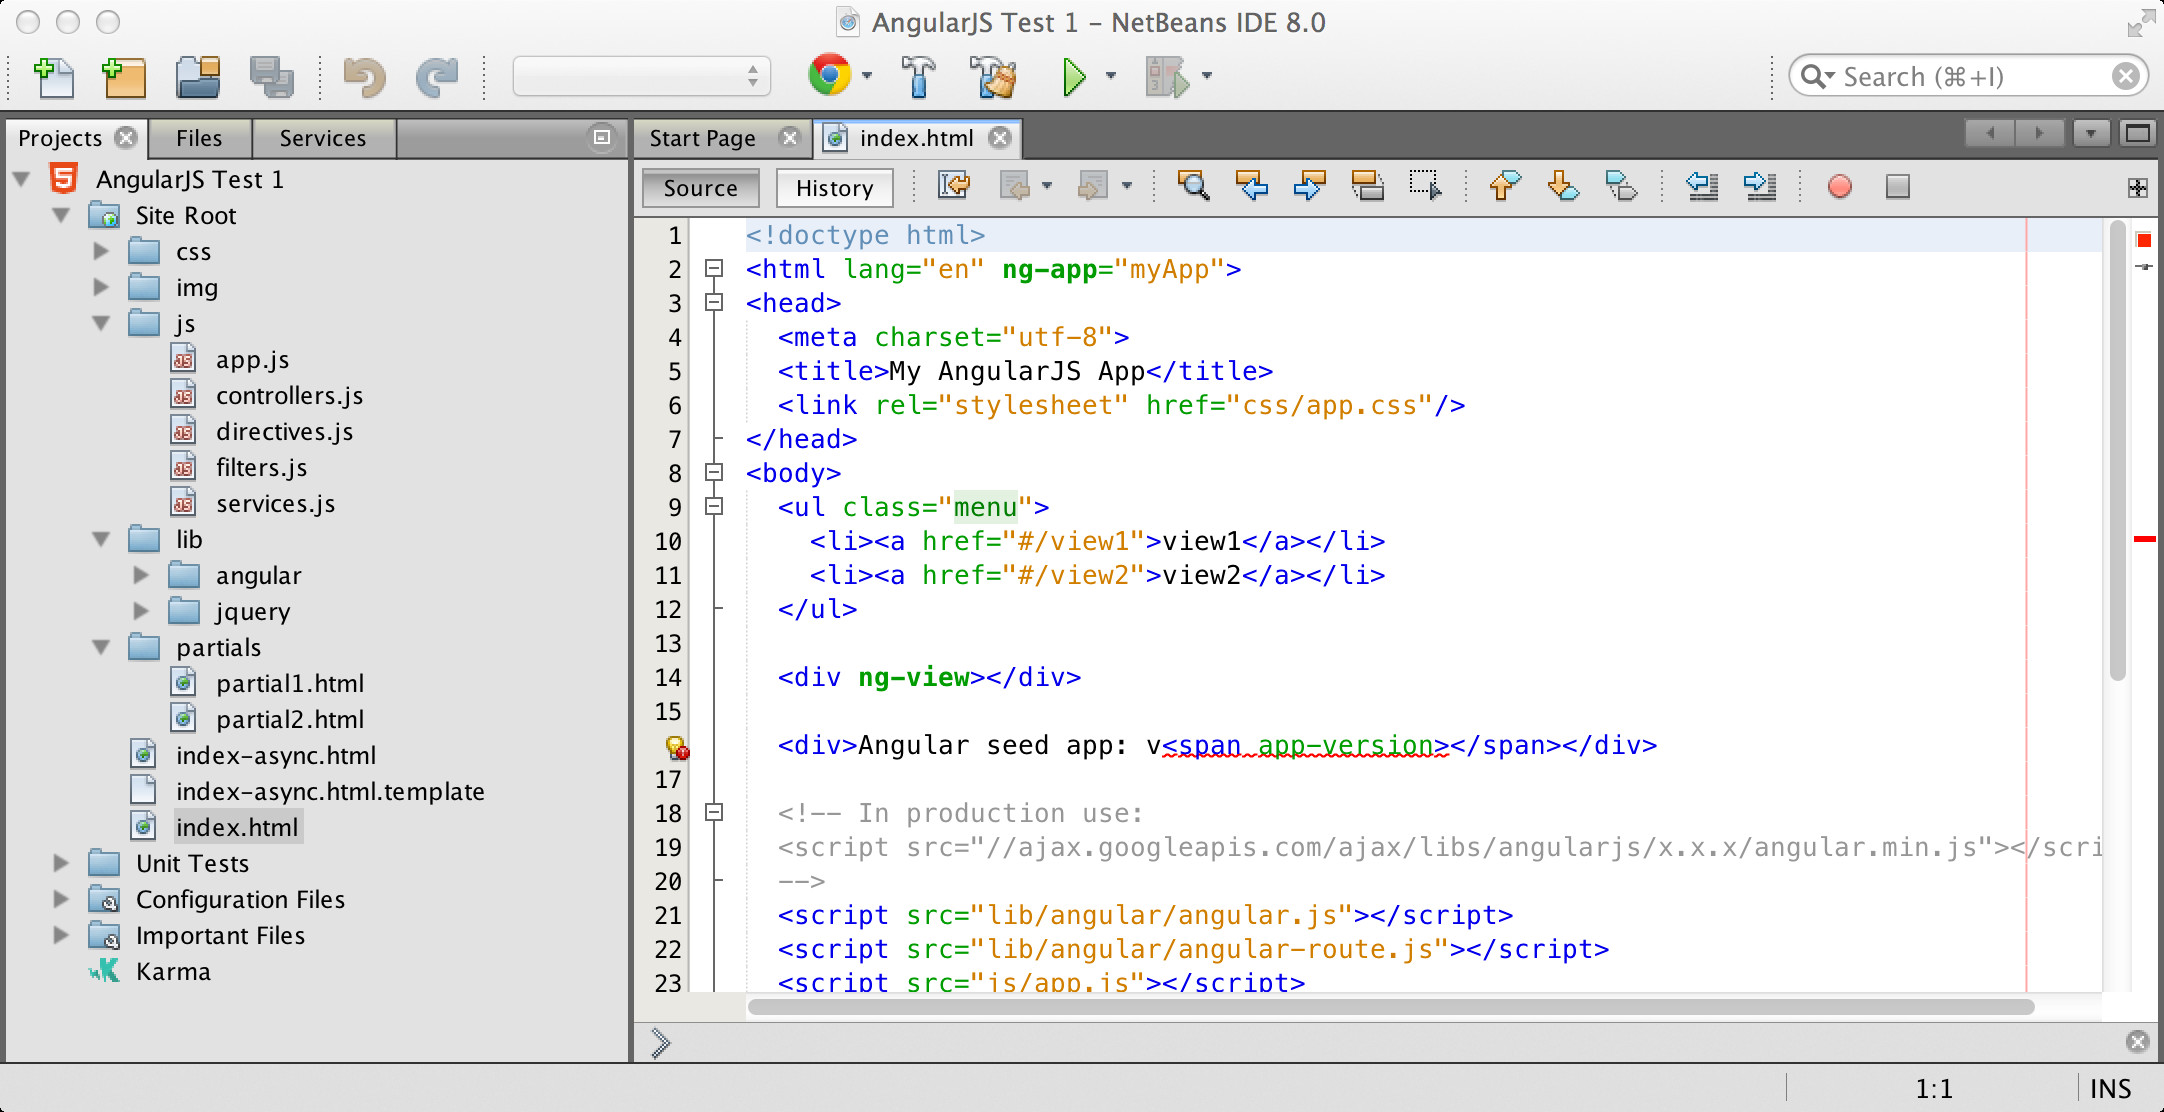Screen dimensions: 2164x1112
Task: Collapse the Site Root node
Action: [x=61, y=216]
